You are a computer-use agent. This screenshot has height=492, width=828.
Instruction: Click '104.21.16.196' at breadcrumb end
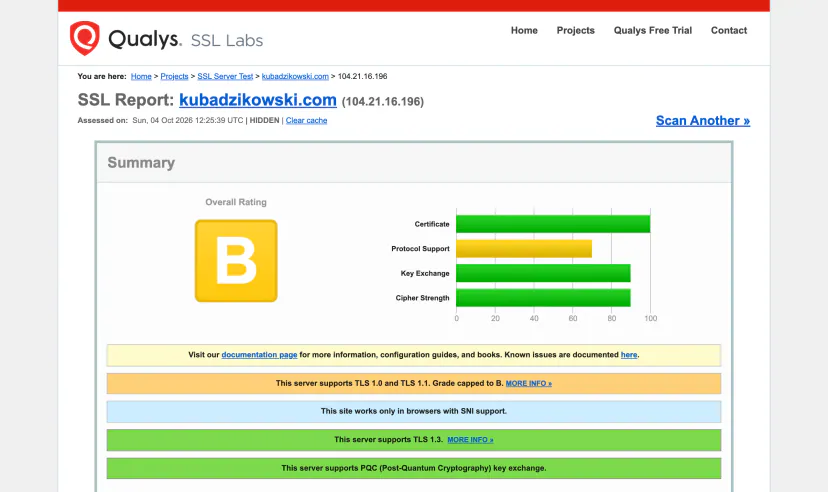click(x=363, y=77)
